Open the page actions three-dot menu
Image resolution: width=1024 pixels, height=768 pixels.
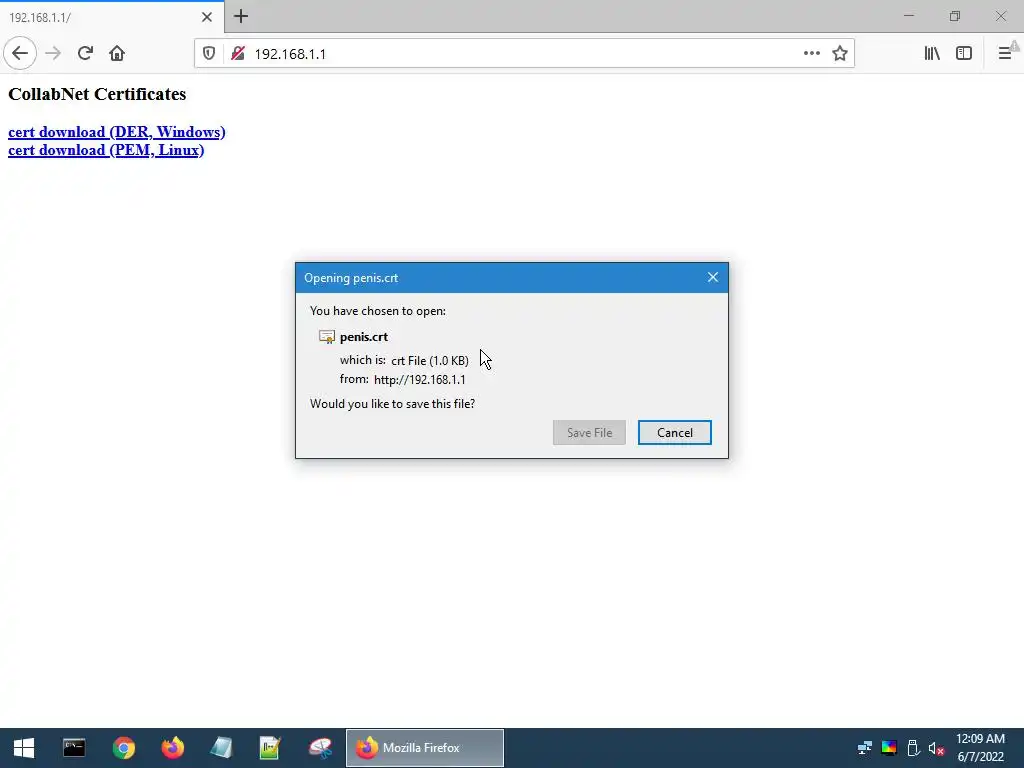(812, 54)
